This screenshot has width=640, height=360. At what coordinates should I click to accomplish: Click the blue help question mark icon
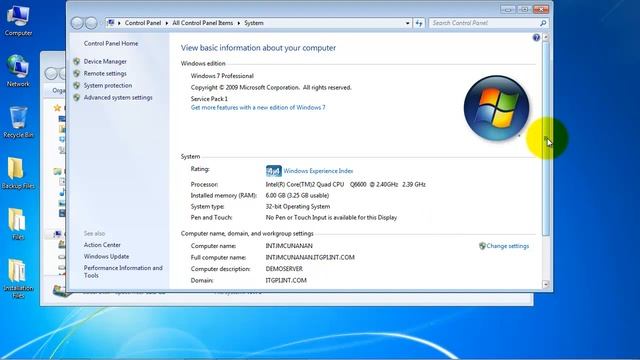[x=536, y=38]
